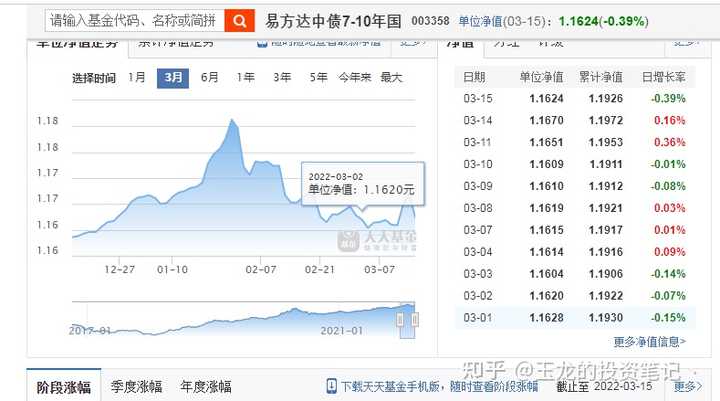Click the 03-07 date row
The image size is (720, 401).
[574, 230]
